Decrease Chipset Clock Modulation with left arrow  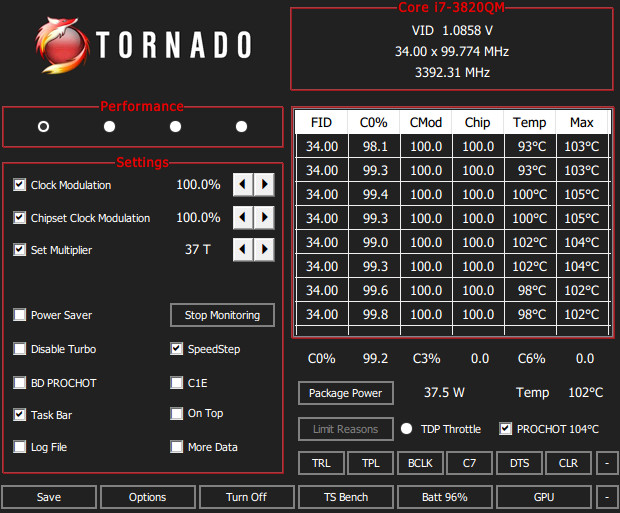click(x=243, y=217)
